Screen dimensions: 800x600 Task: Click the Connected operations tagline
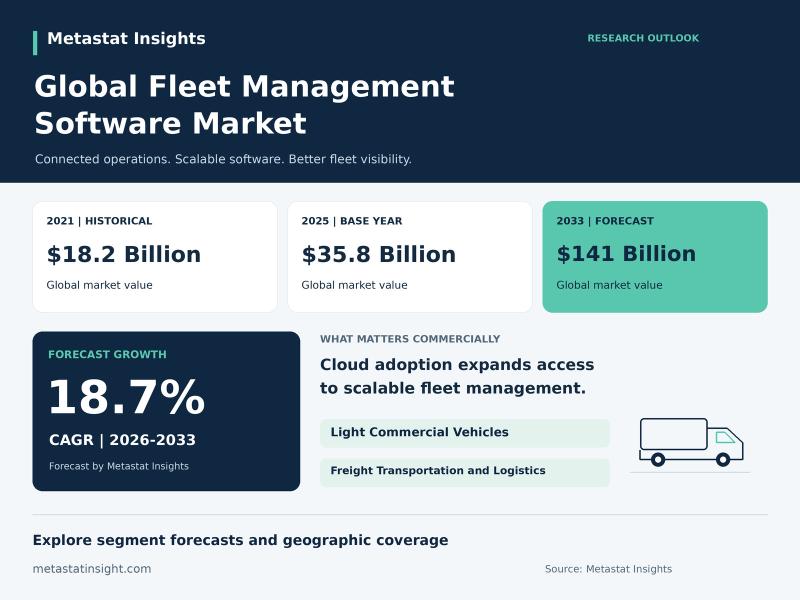223,159
